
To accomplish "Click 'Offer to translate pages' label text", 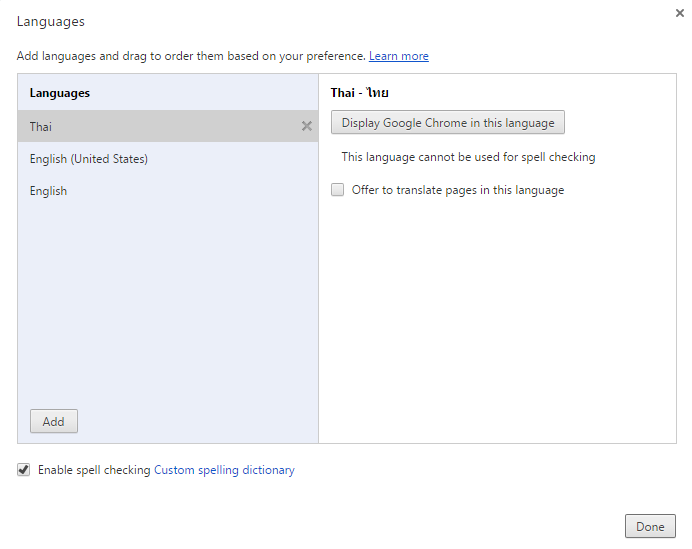I will [458, 190].
